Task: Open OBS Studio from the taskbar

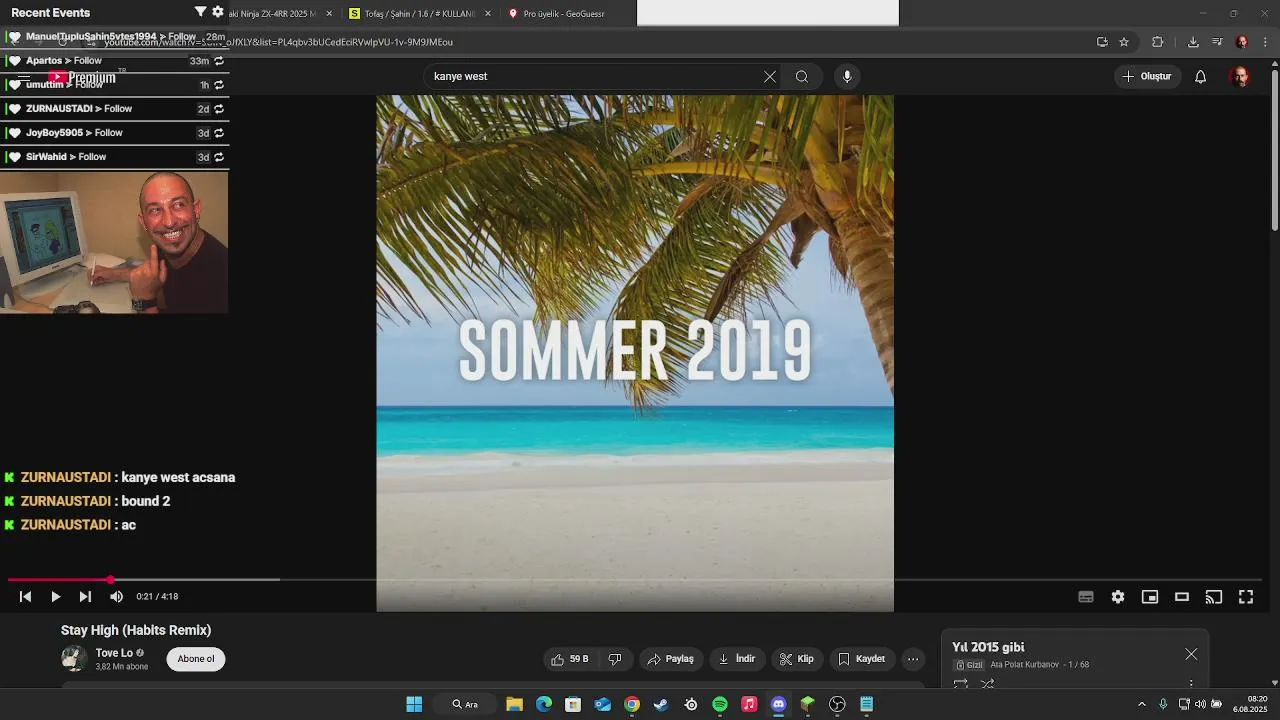Action: 838,704
